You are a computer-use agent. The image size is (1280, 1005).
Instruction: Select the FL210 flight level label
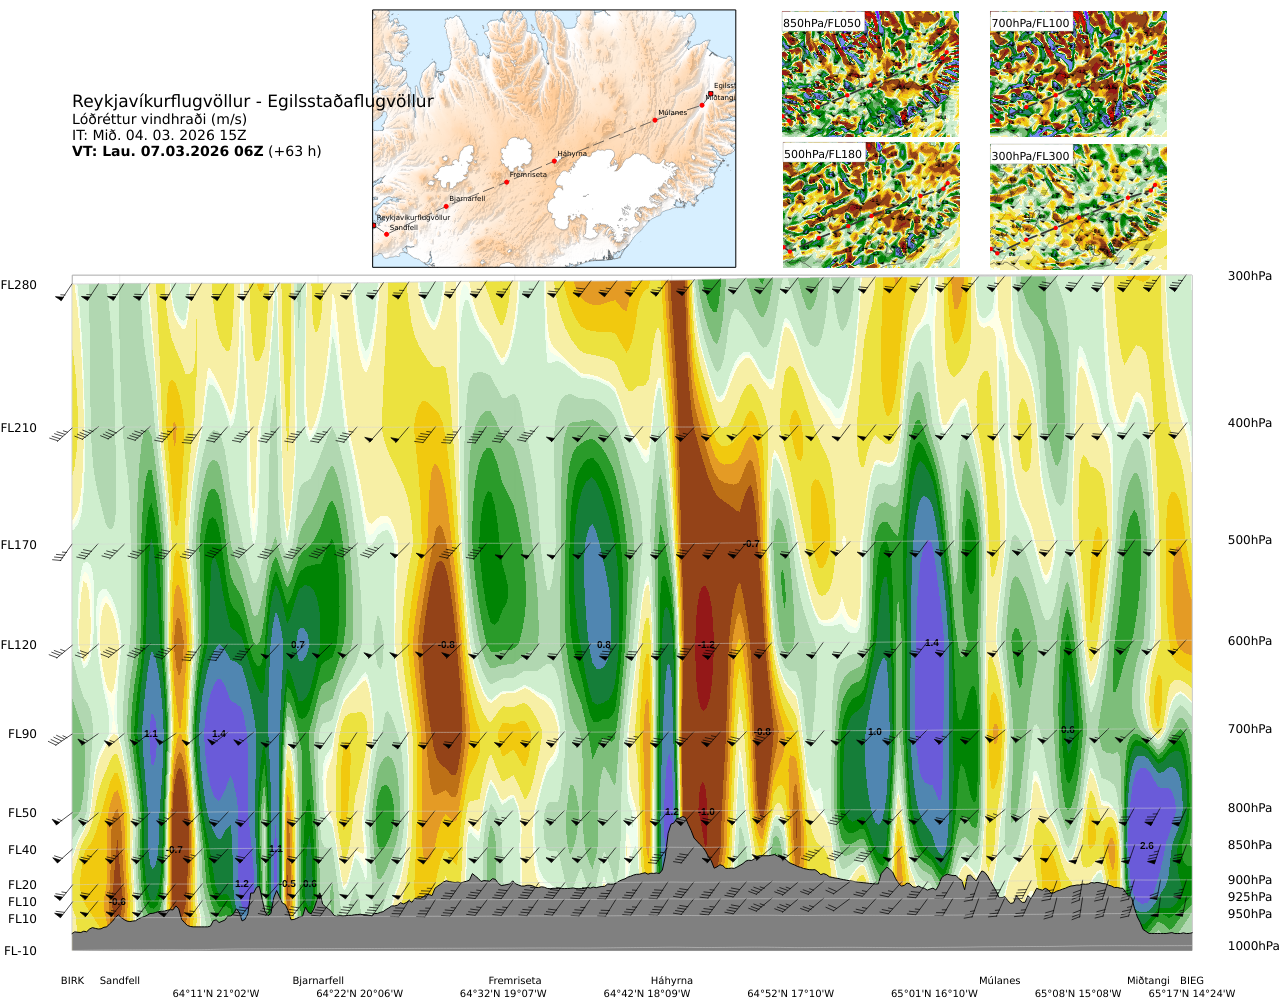pyautogui.click(x=19, y=428)
